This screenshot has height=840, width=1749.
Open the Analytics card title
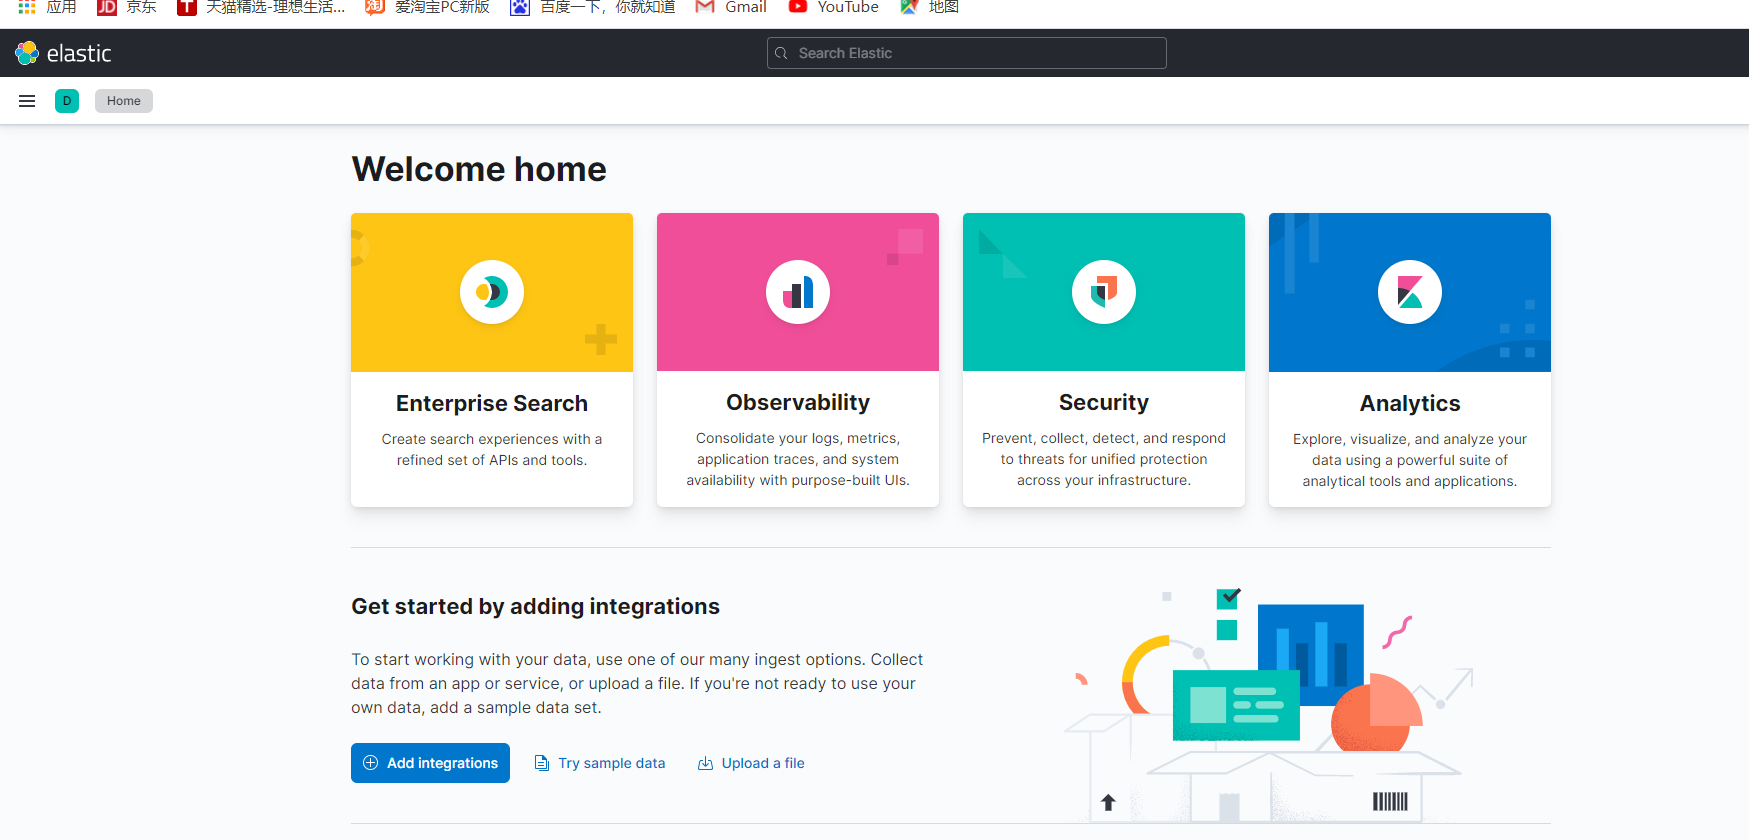pos(1410,403)
